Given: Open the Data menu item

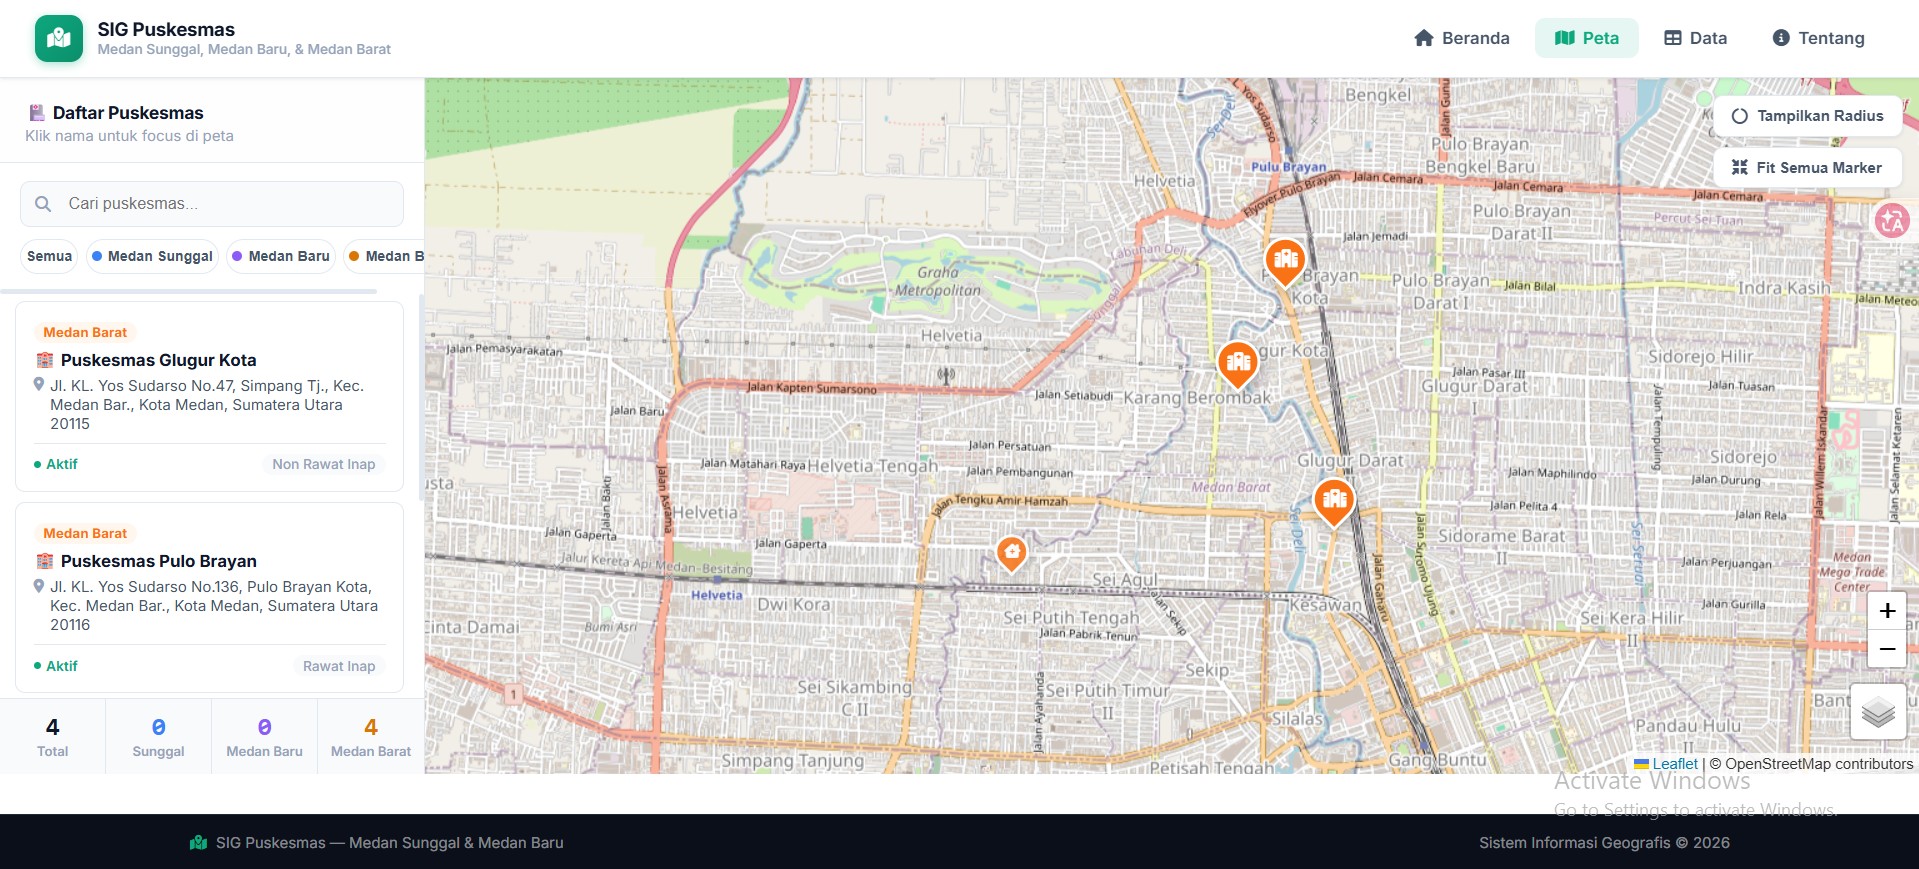Looking at the screenshot, I should [x=1696, y=38].
